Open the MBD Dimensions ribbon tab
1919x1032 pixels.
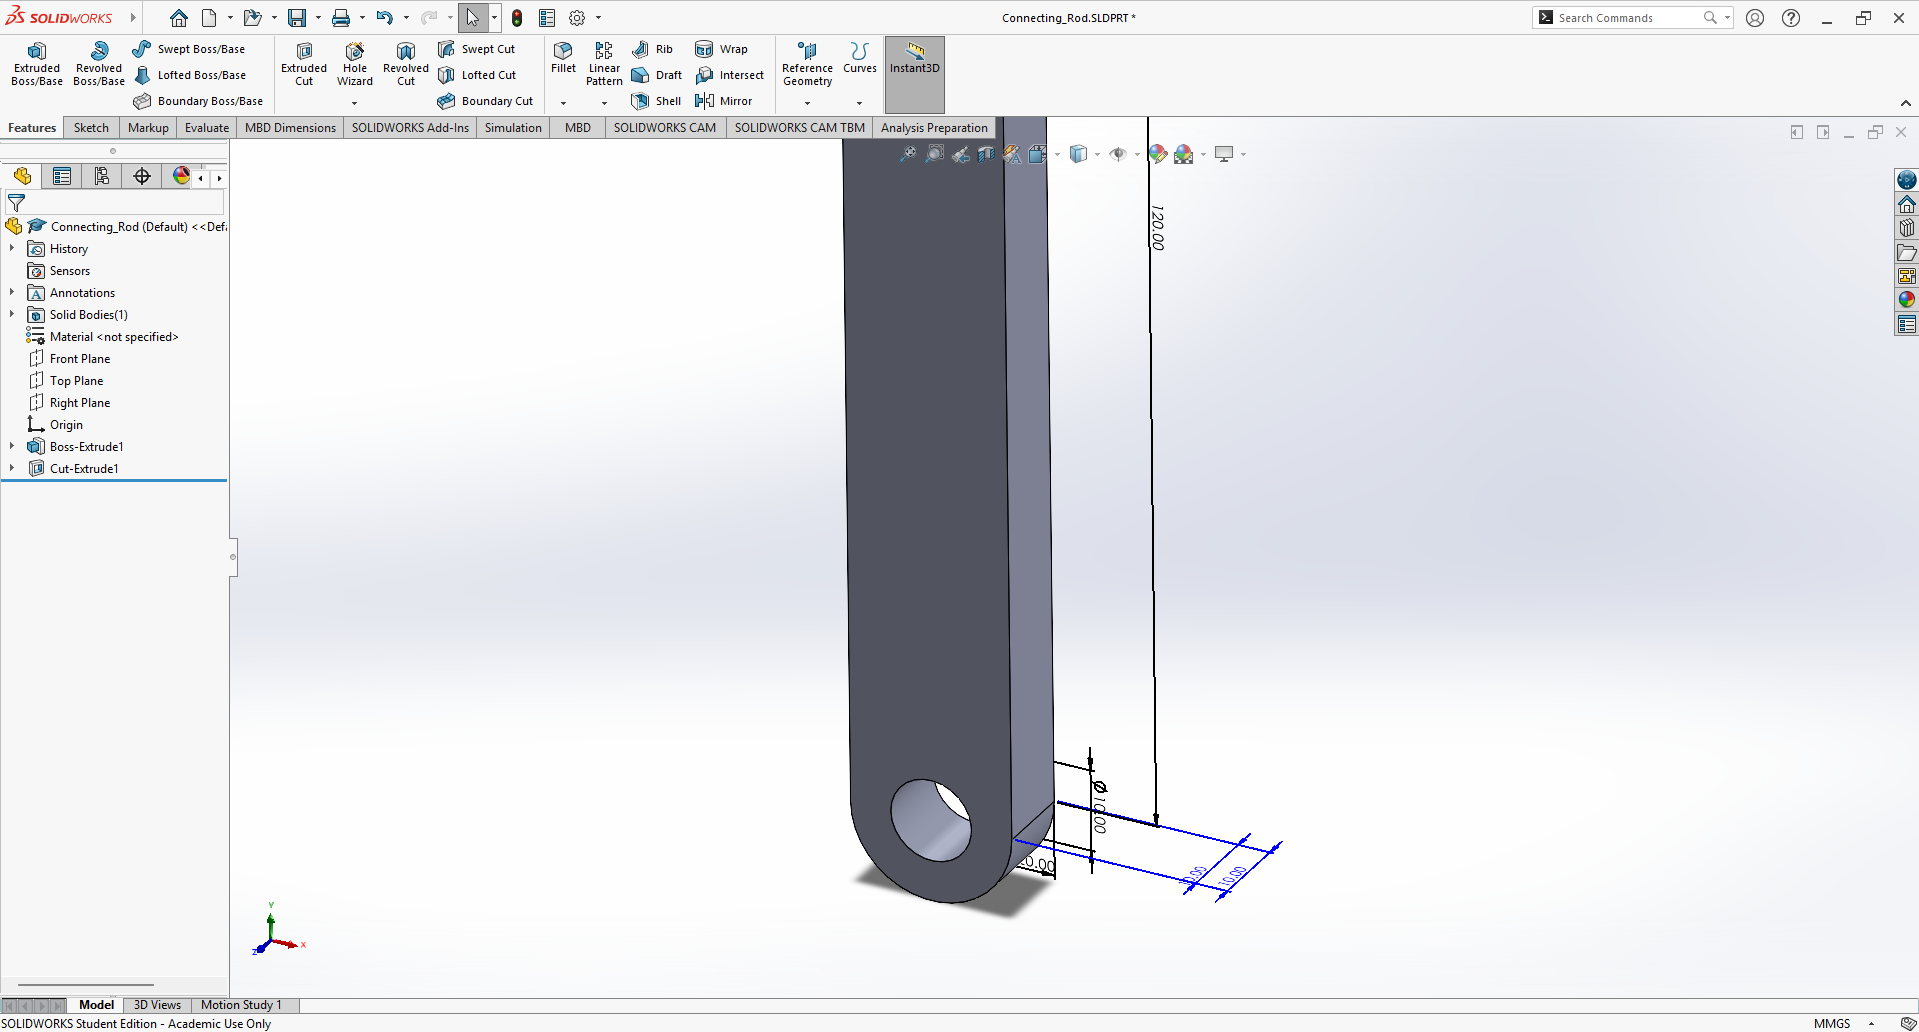coord(290,128)
